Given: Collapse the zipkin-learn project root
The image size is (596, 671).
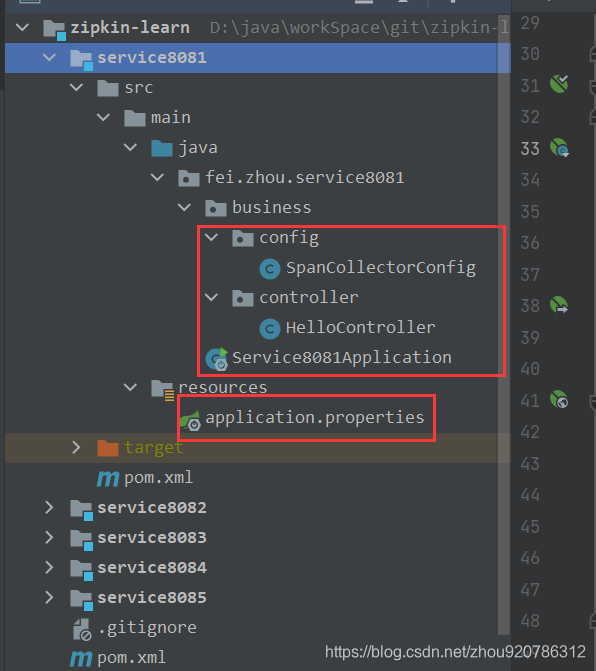Looking at the screenshot, I should tap(22, 28).
